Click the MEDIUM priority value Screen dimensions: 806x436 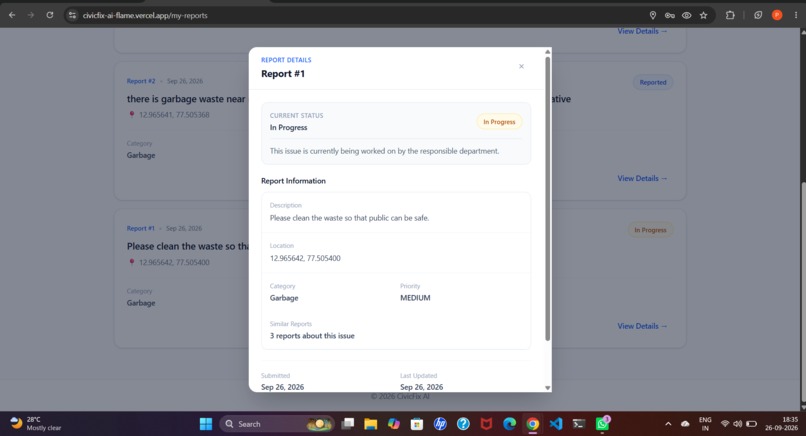click(x=415, y=298)
